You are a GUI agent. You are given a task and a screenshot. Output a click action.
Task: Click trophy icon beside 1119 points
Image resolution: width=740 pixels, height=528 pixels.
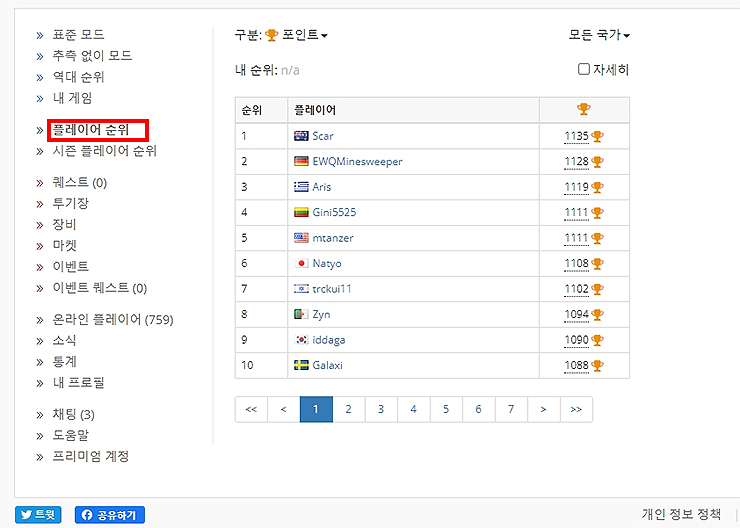pyautogui.click(x=597, y=188)
